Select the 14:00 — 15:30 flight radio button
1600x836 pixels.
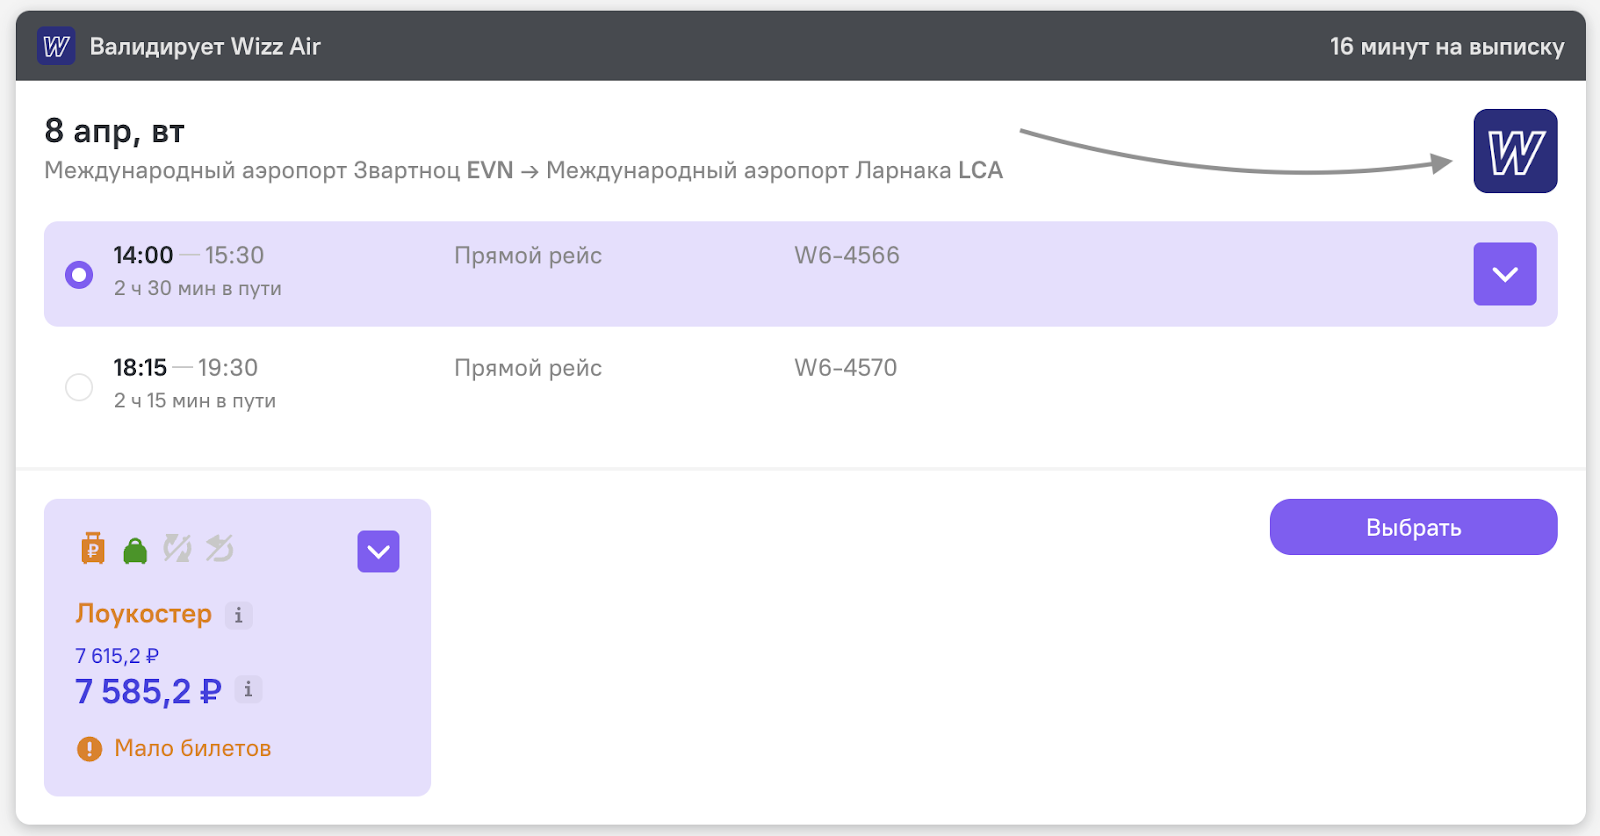click(79, 274)
